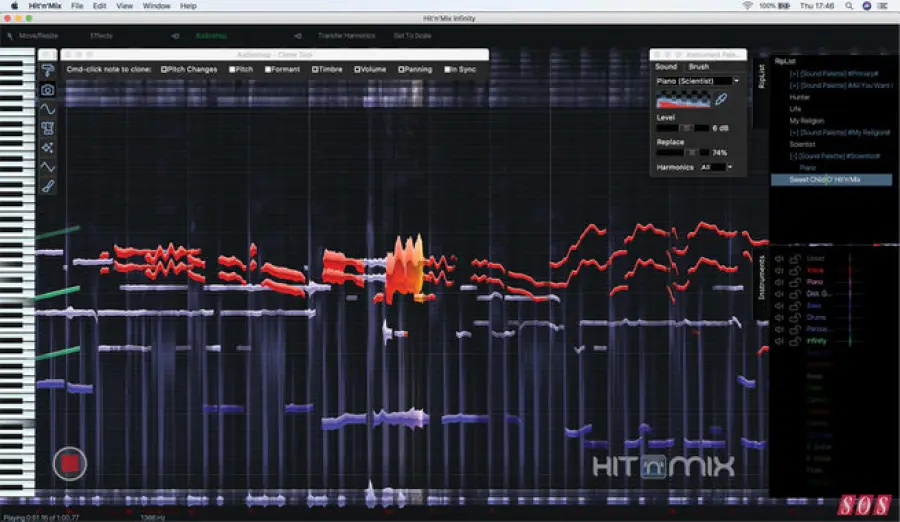Pick the brush tool at toolbar bottom

(x=48, y=186)
